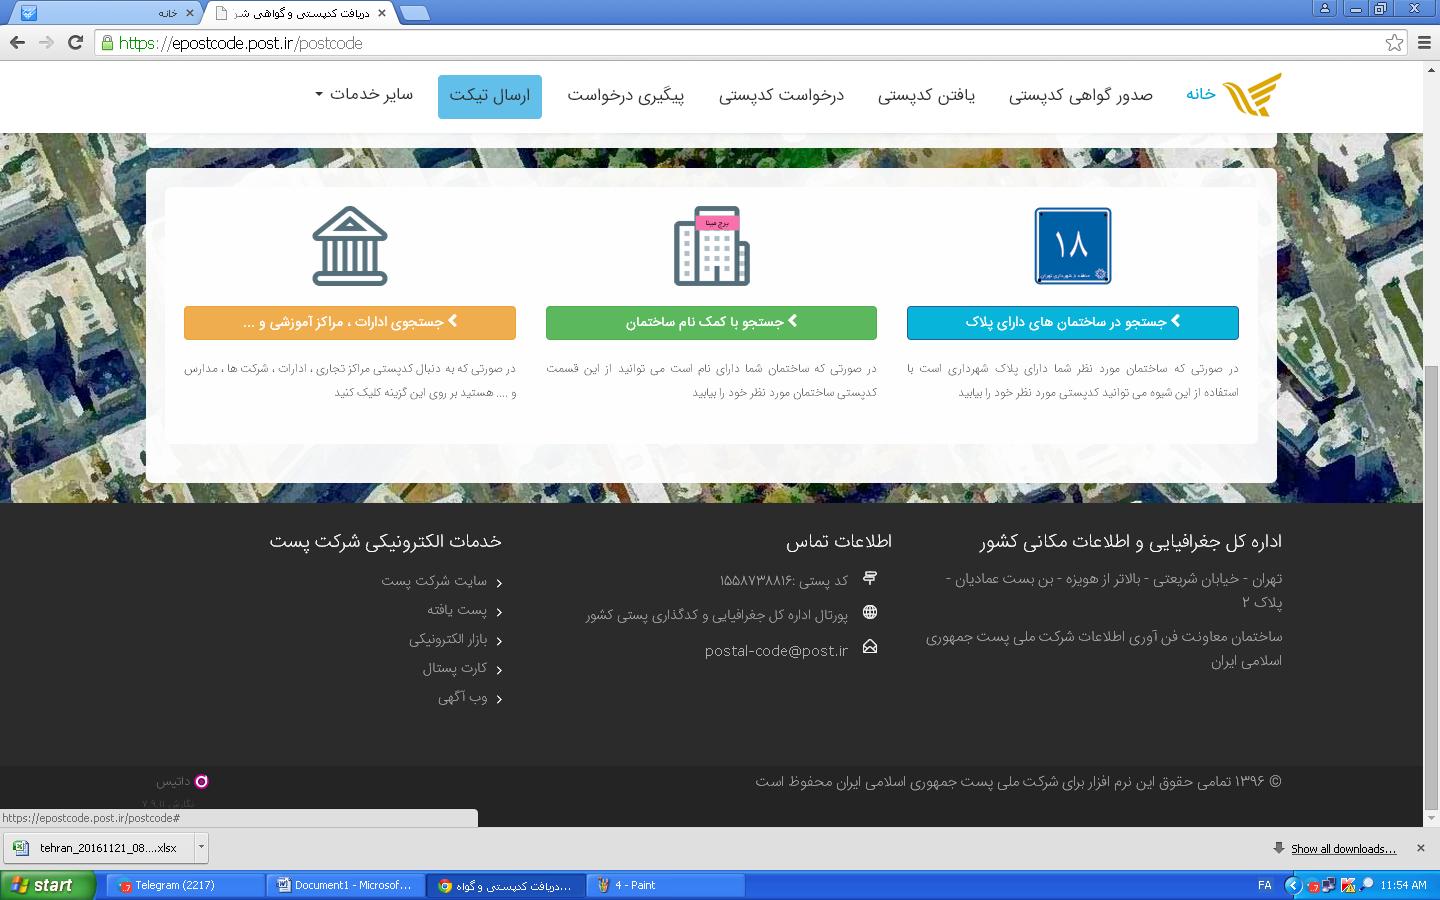Screen dimensions: 1440x900
Task: Open the geography portal link in contact info
Action: [x=716, y=614]
